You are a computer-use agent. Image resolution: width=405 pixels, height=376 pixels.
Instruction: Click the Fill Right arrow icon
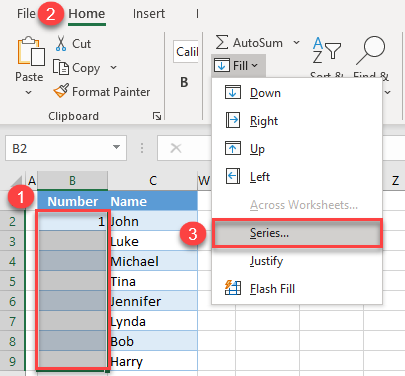(x=233, y=120)
